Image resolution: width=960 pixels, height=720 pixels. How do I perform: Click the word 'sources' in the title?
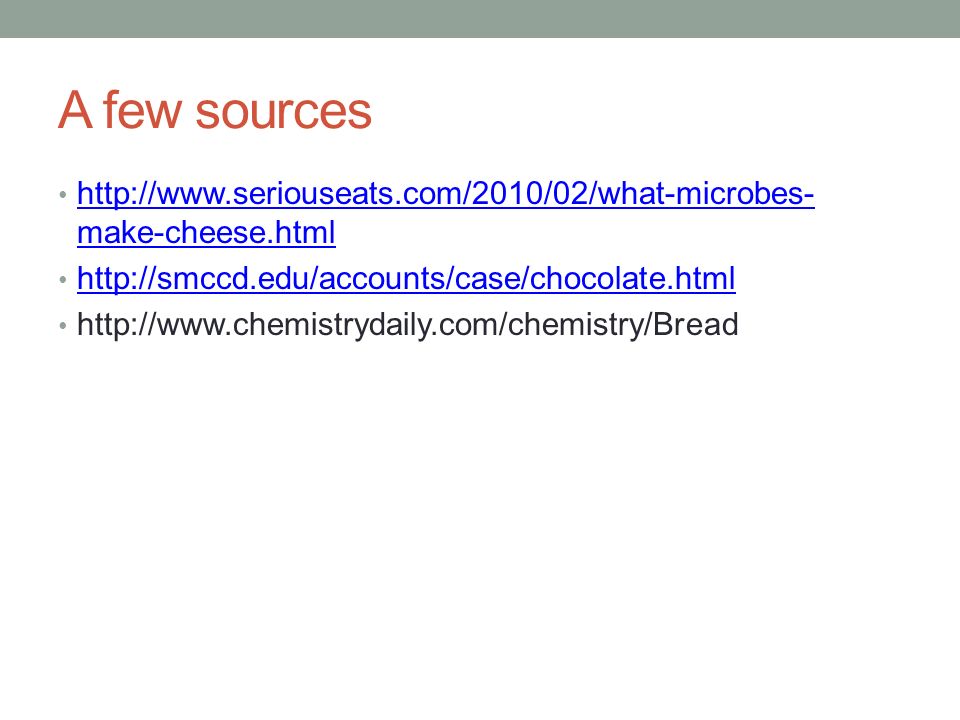pyautogui.click(x=283, y=112)
